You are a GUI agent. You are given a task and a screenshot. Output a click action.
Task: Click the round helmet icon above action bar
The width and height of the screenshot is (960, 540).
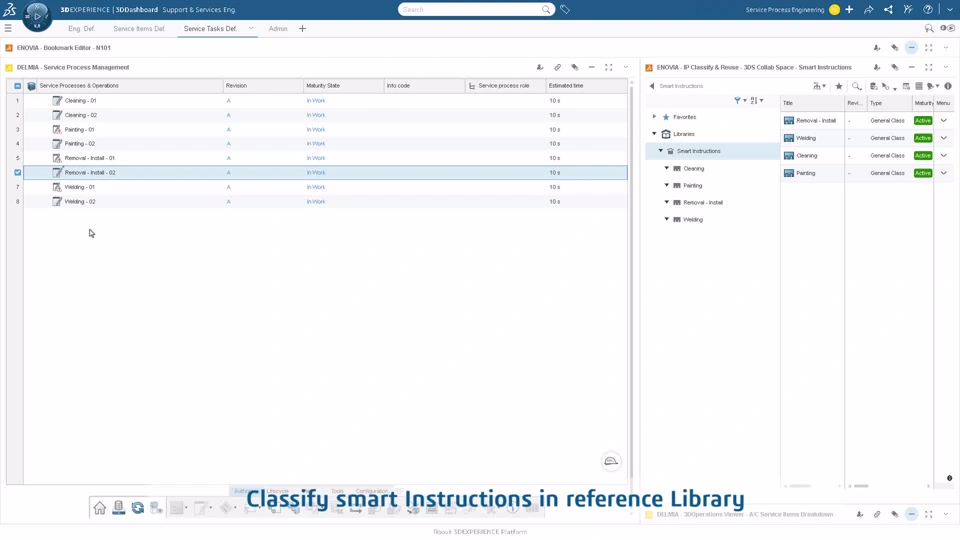click(x=611, y=461)
